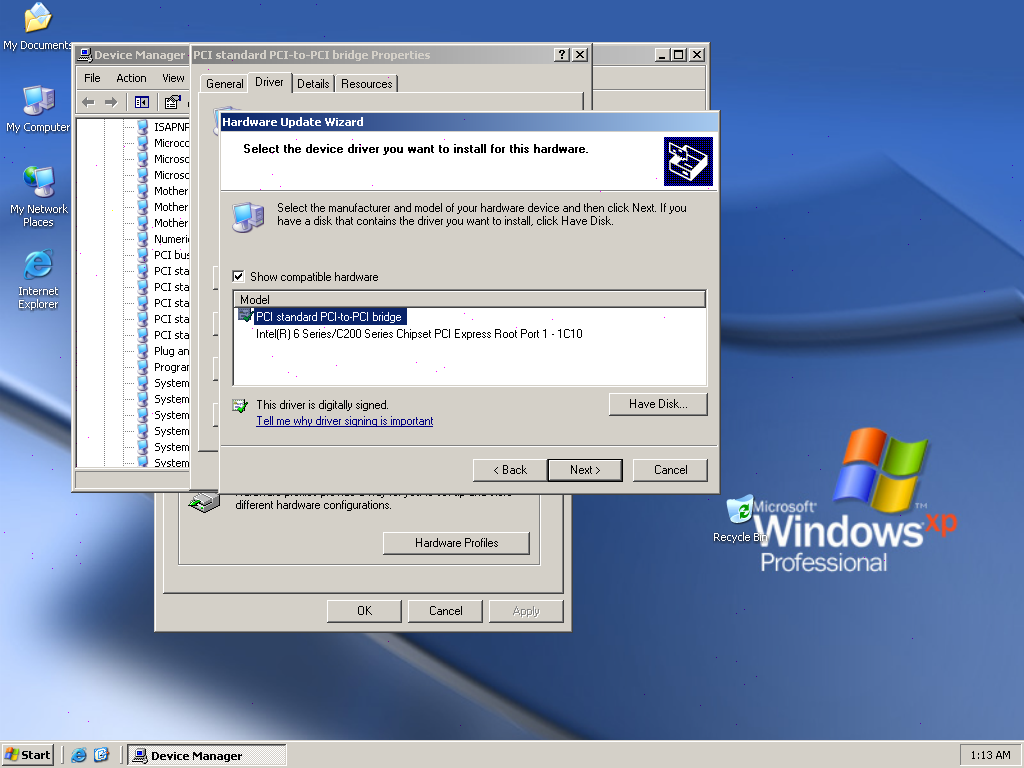This screenshot has height=768, width=1024.
Task: Select Intel 6 Series PCI Express Root Port model
Action: [419, 334]
